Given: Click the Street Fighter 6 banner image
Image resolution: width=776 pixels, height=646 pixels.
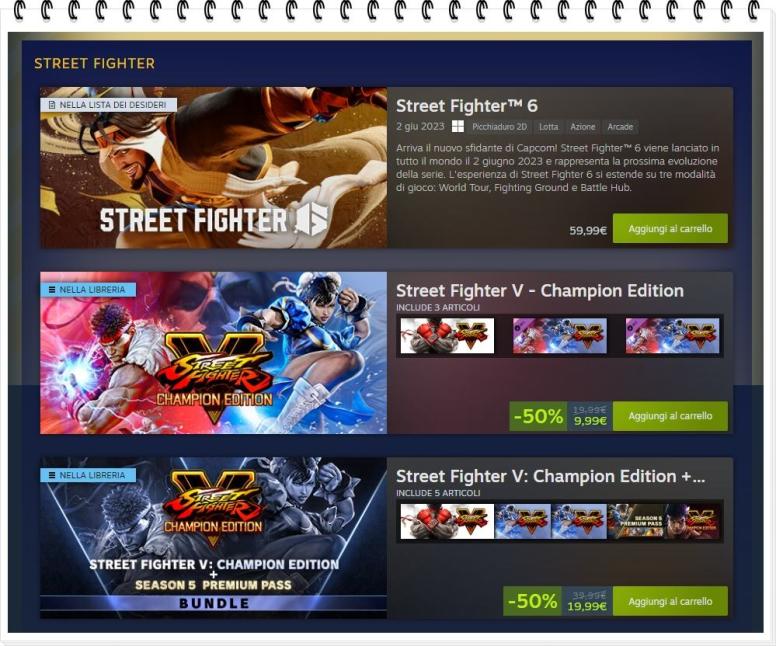Looking at the screenshot, I should pyautogui.click(x=213, y=167).
